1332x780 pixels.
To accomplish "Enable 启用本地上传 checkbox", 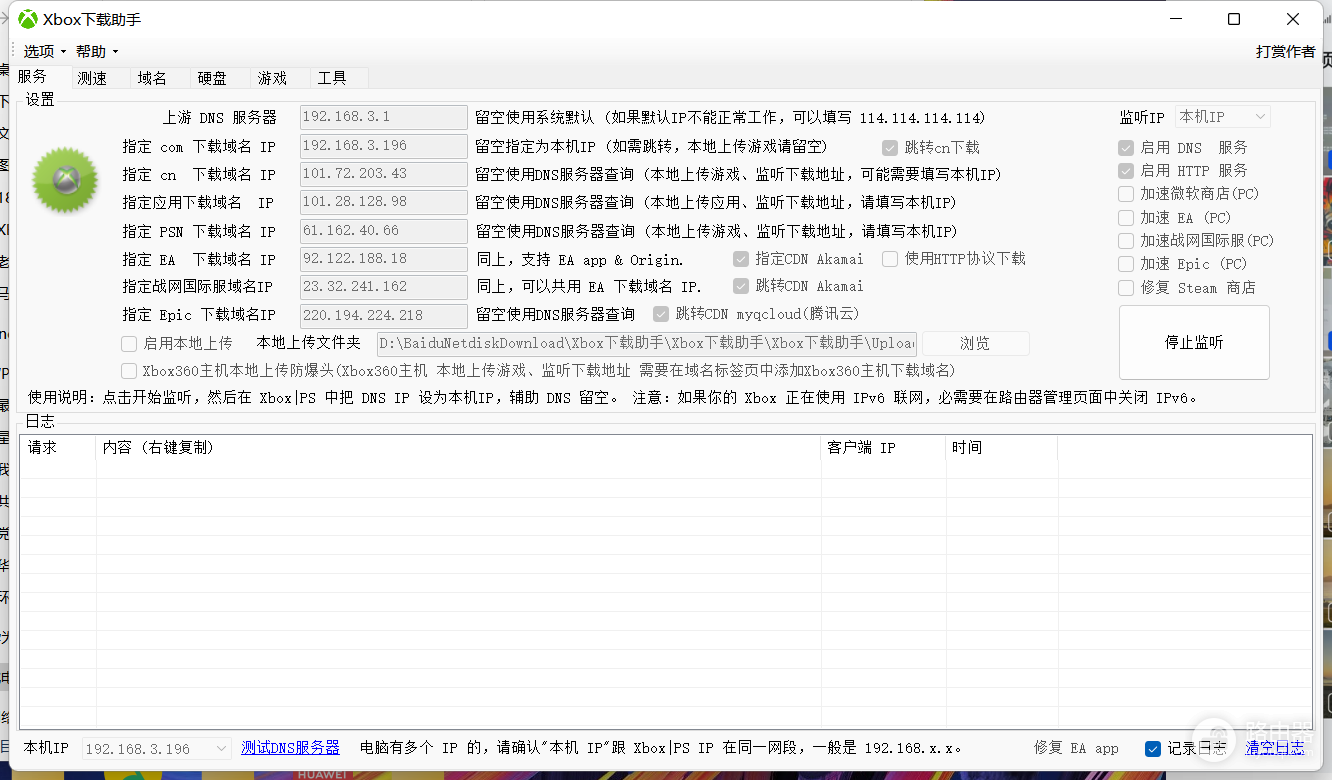I will (128, 343).
